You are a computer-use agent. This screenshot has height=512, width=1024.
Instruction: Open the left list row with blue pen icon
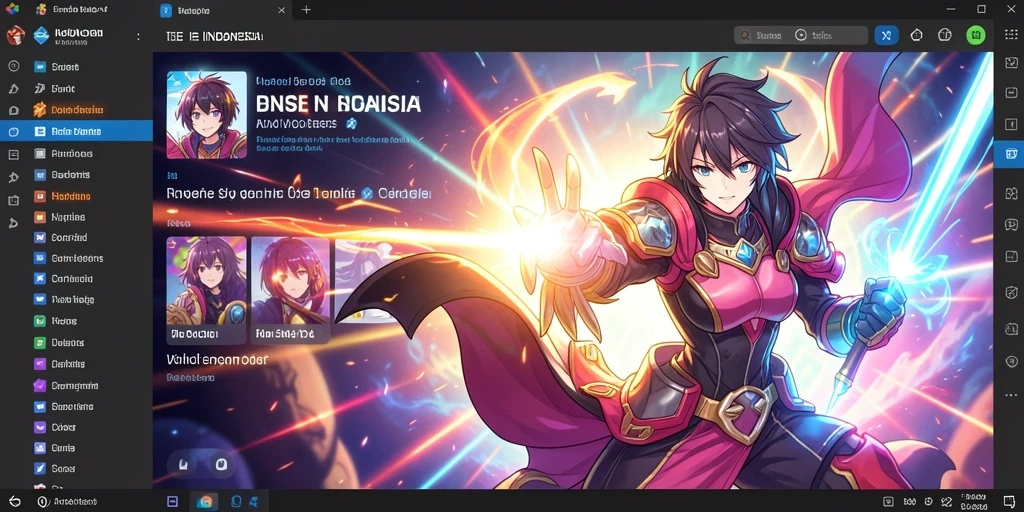point(76,469)
